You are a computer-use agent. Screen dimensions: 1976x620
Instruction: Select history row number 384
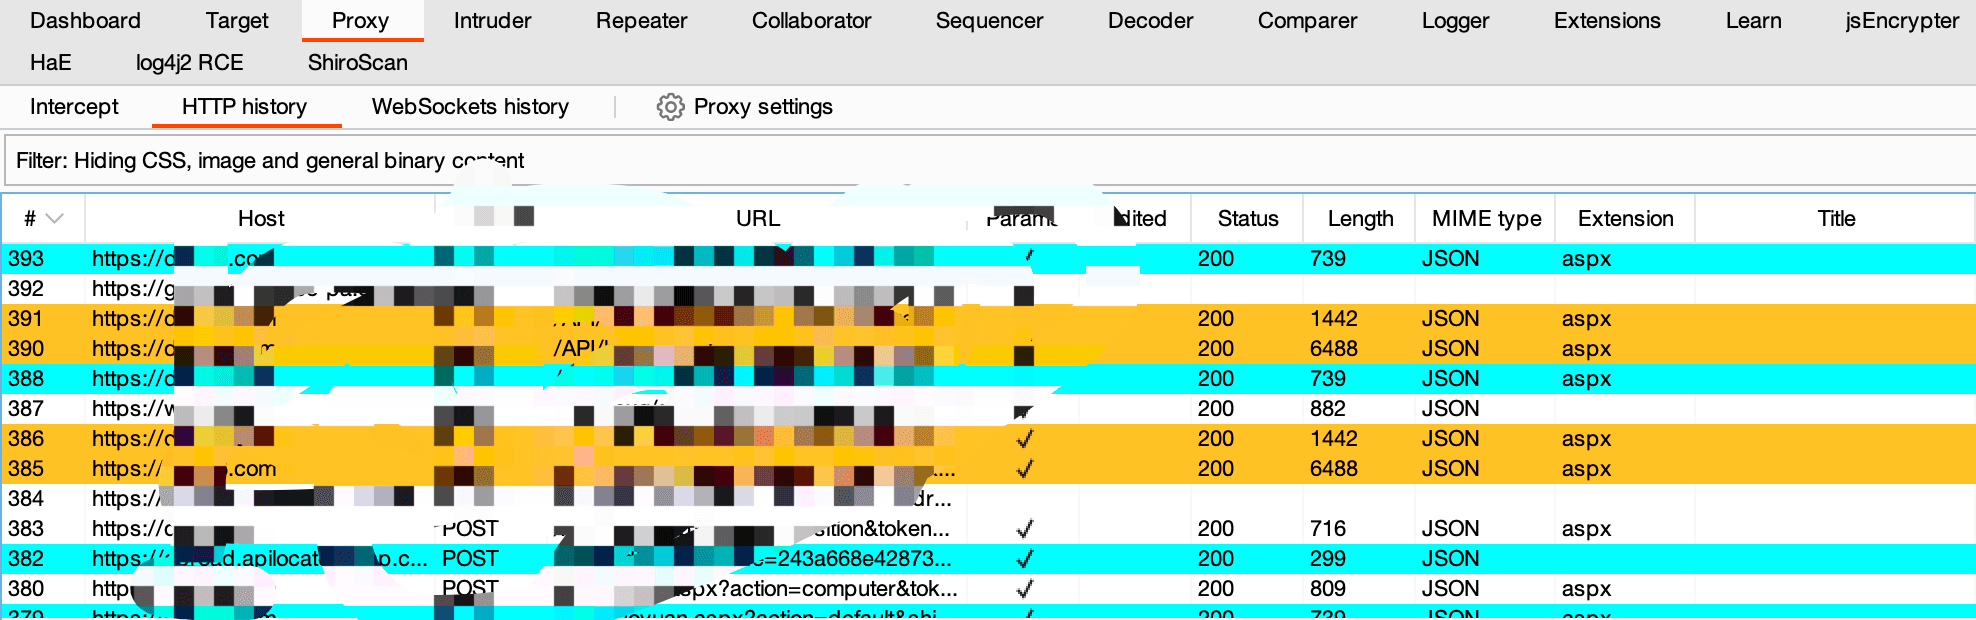tap(988, 498)
